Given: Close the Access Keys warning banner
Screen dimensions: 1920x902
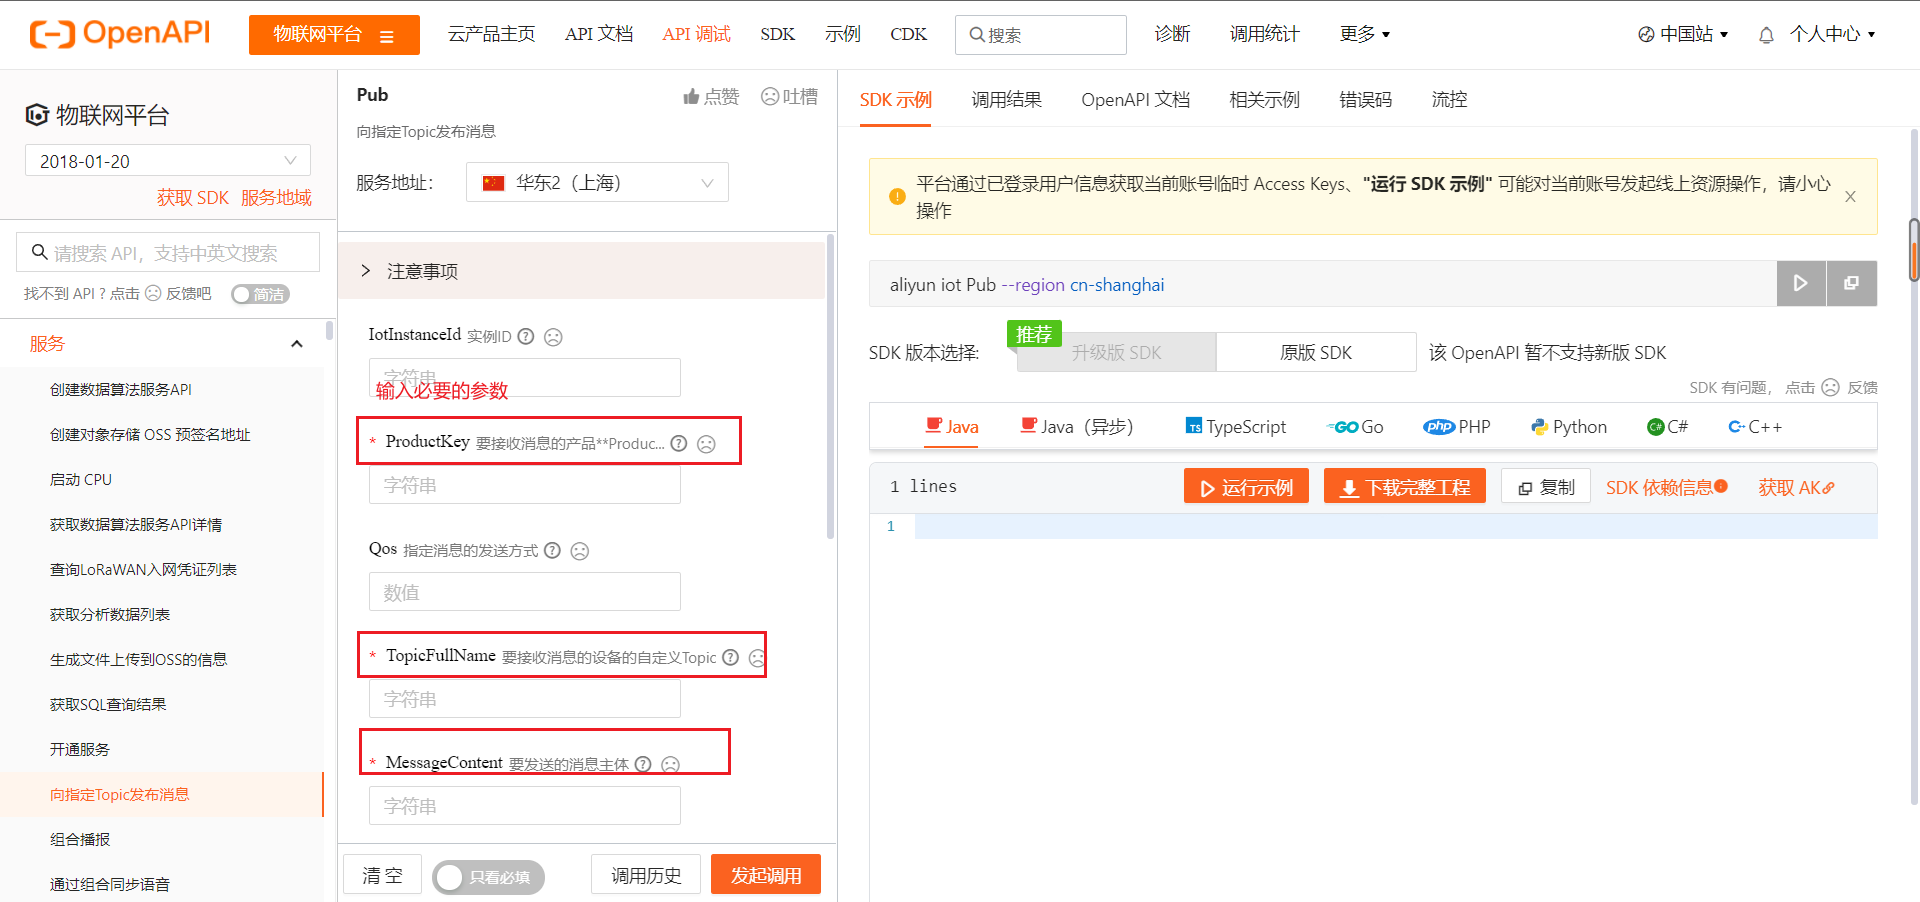Looking at the screenshot, I should click(x=1850, y=197).
